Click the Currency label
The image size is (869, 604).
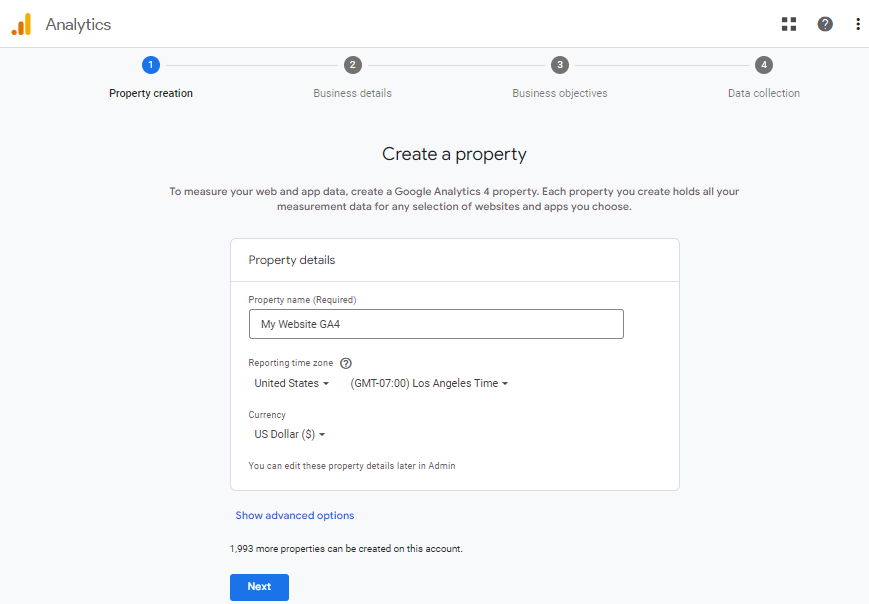(267, 414)
